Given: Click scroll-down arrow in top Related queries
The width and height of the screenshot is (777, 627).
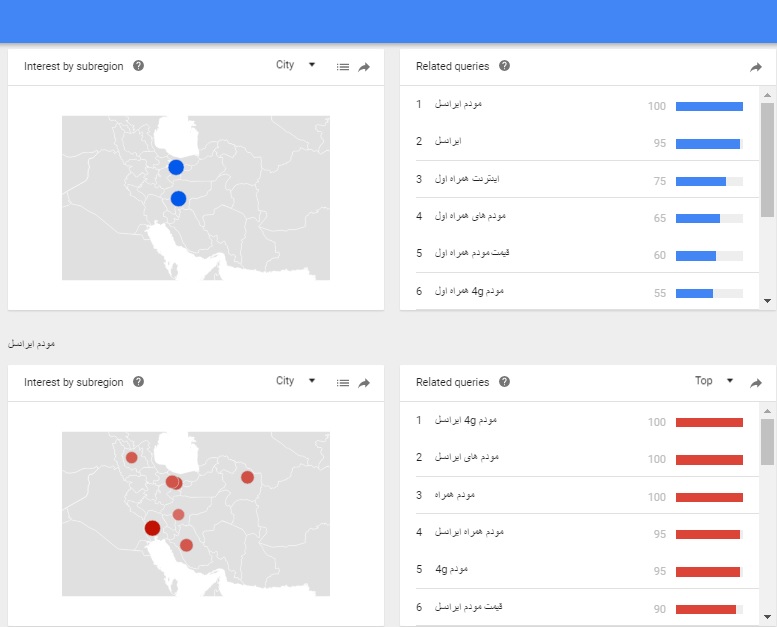Looking at the screenshot, I should click(x=767, y=300).
